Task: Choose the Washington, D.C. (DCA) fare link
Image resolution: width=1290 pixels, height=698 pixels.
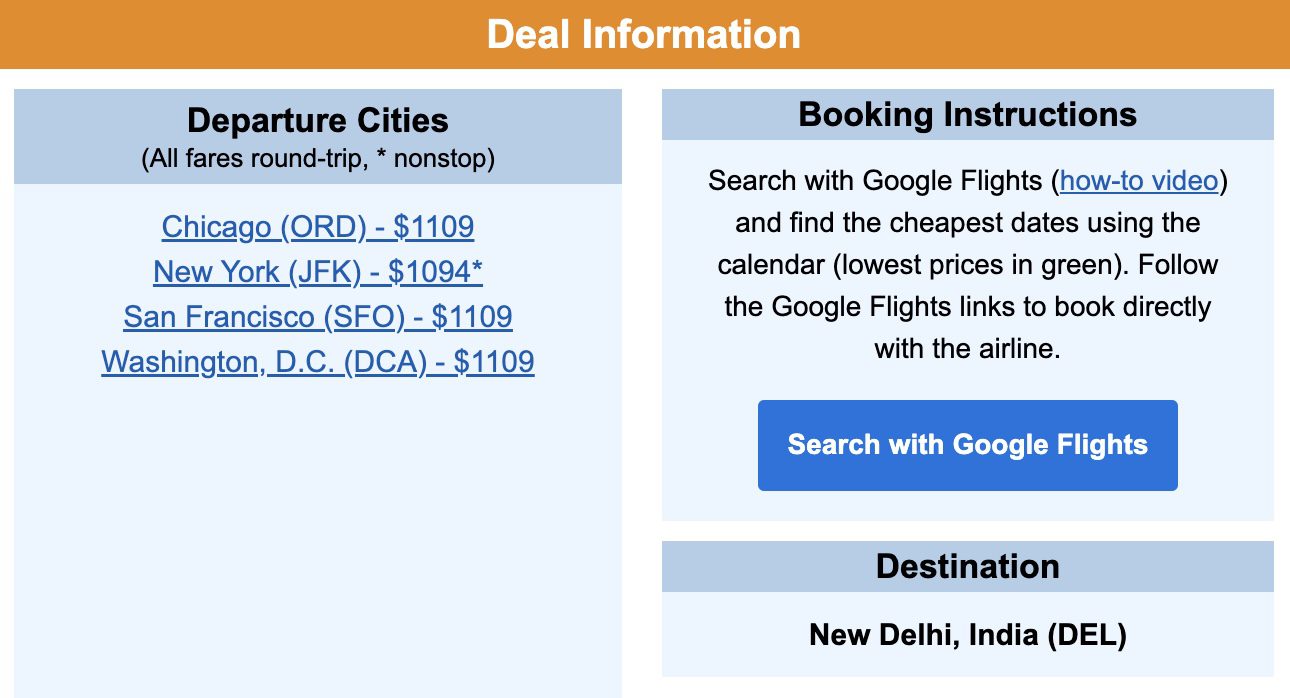Action: 317,361
